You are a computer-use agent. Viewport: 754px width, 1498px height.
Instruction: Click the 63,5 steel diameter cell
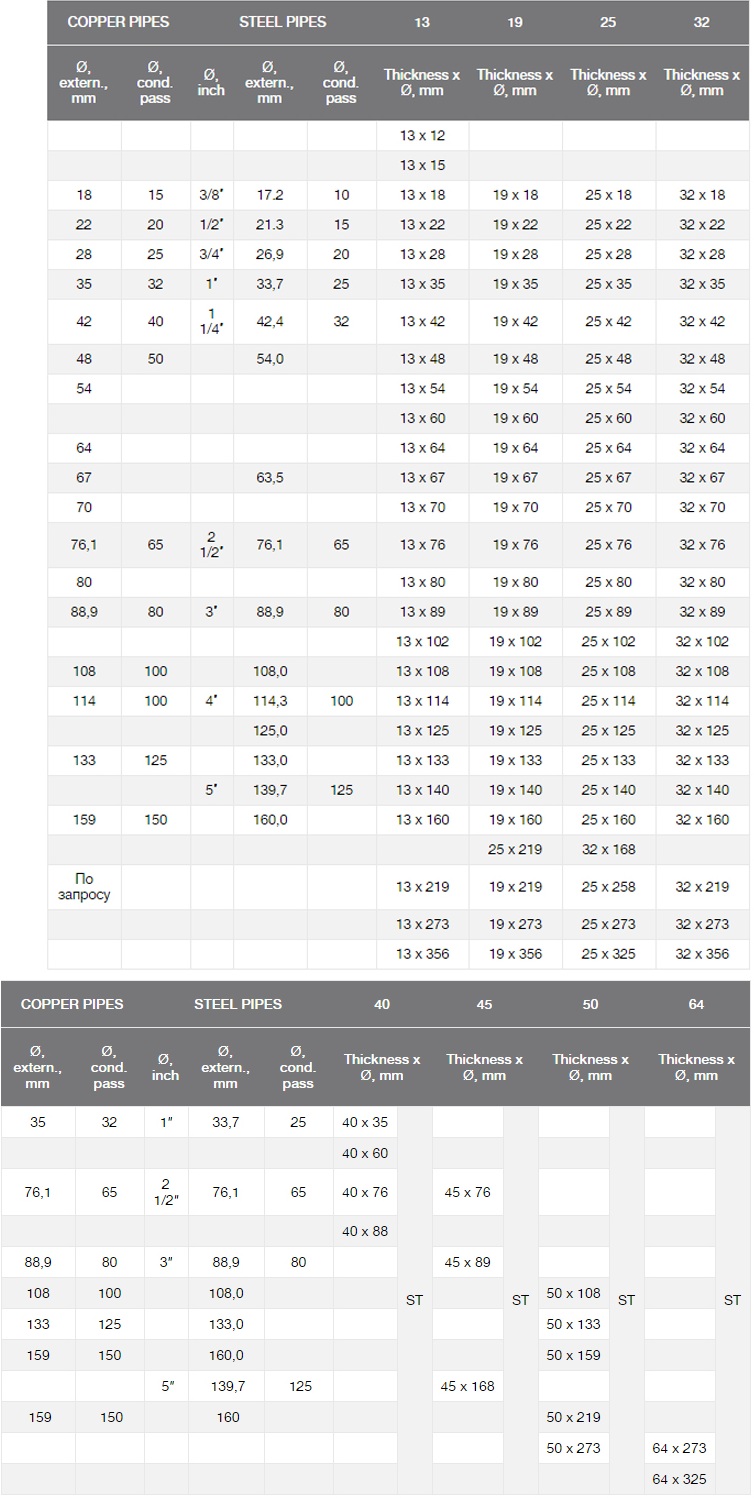tap(270, 478)
